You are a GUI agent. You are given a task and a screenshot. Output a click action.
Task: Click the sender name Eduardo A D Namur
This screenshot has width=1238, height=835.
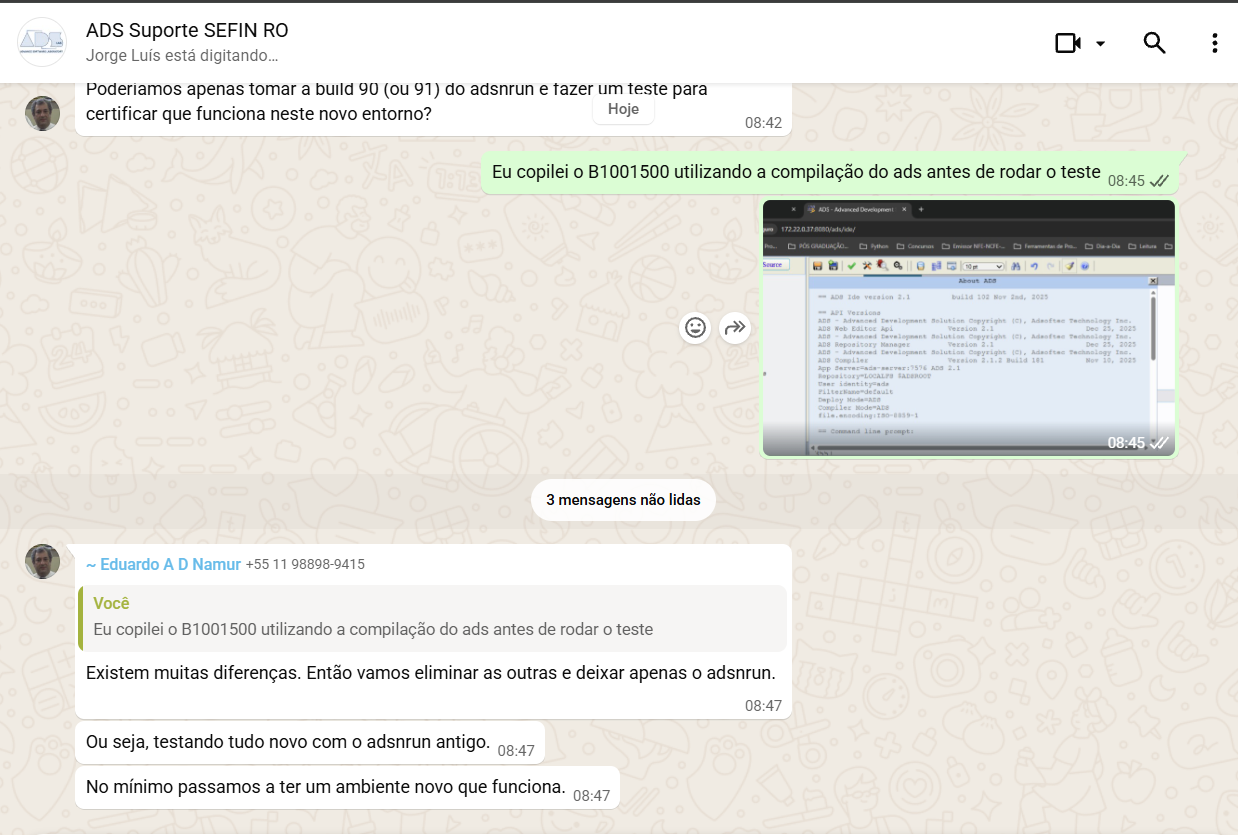(163, 564)
